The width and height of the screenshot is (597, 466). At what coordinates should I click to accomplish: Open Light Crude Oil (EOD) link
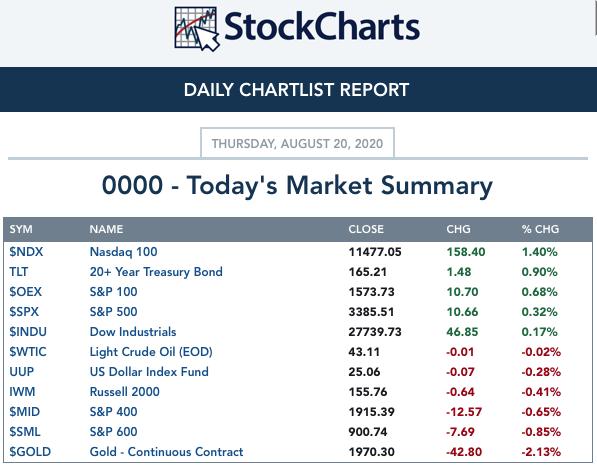pyautogui.click(x=151, y=352)
